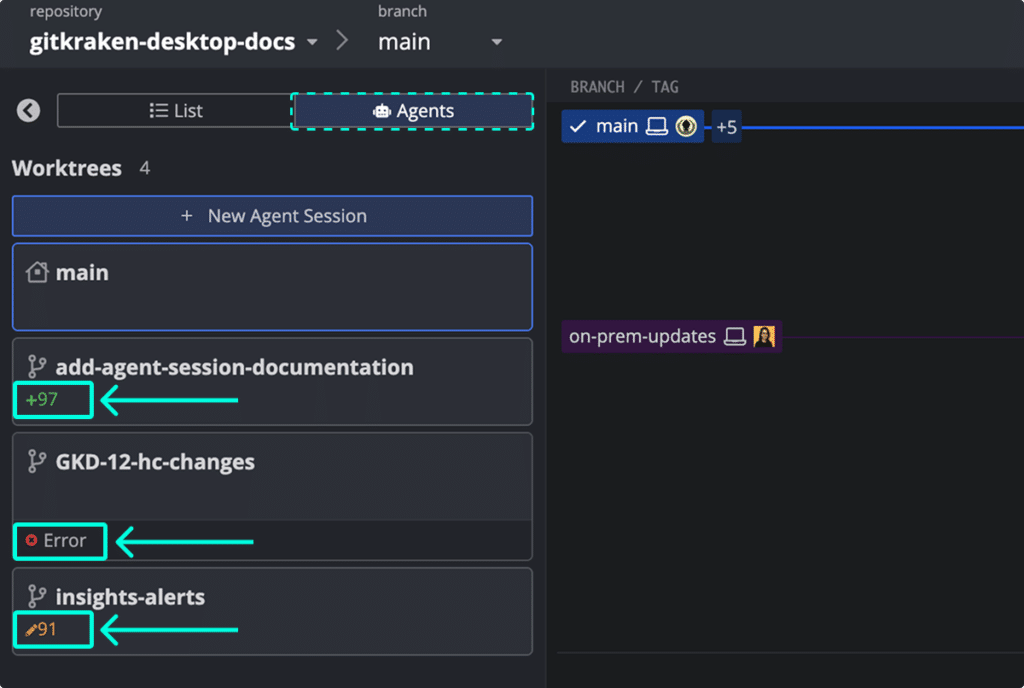Click the back arrow collapse icon
The image size is (1024, 688).
[x=28, y=111]
